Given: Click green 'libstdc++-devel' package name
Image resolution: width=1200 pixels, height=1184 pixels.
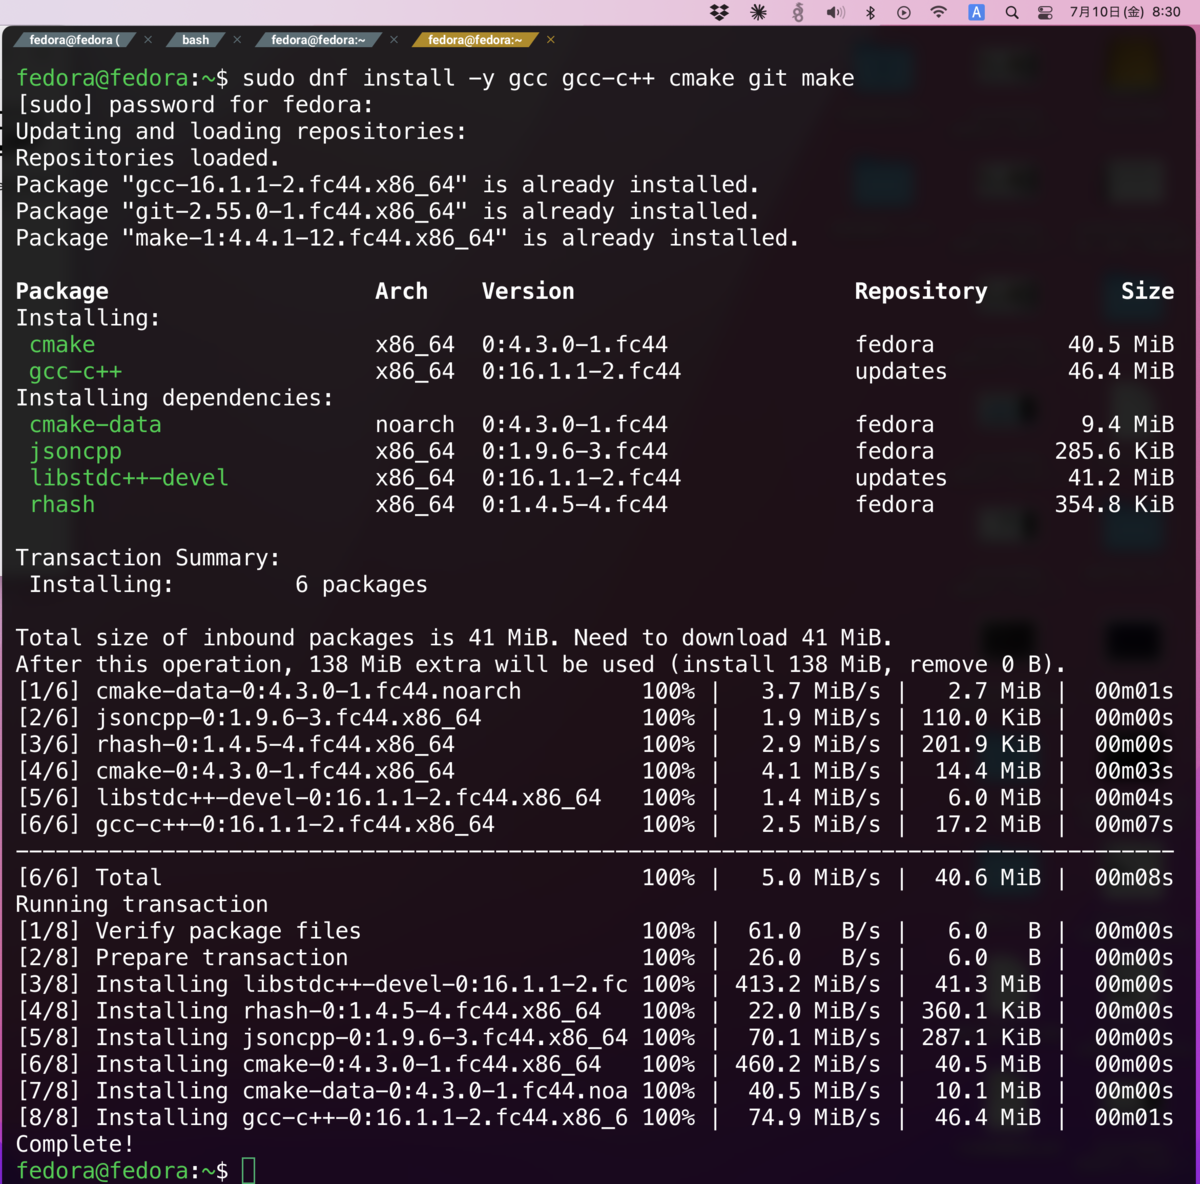Looking at the screenshot, I should 129,478.
